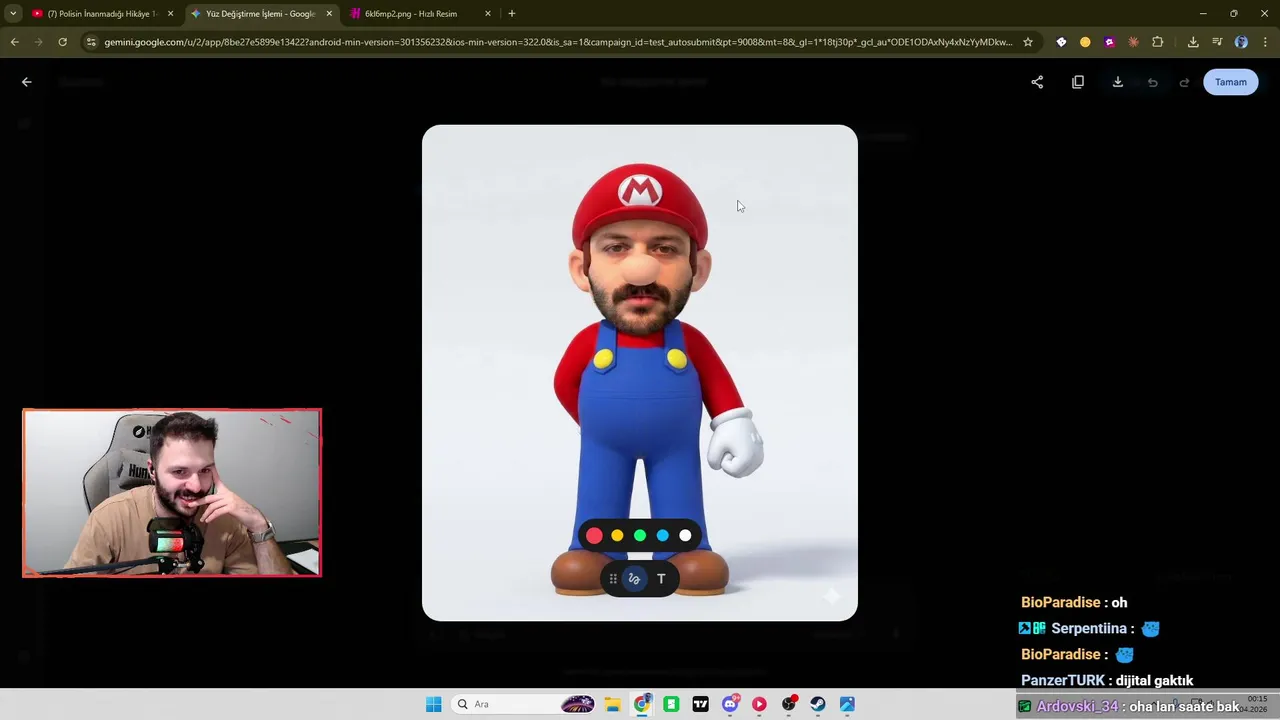
Task: Open the red play-button app on taskbar
Action: [759, 704]
